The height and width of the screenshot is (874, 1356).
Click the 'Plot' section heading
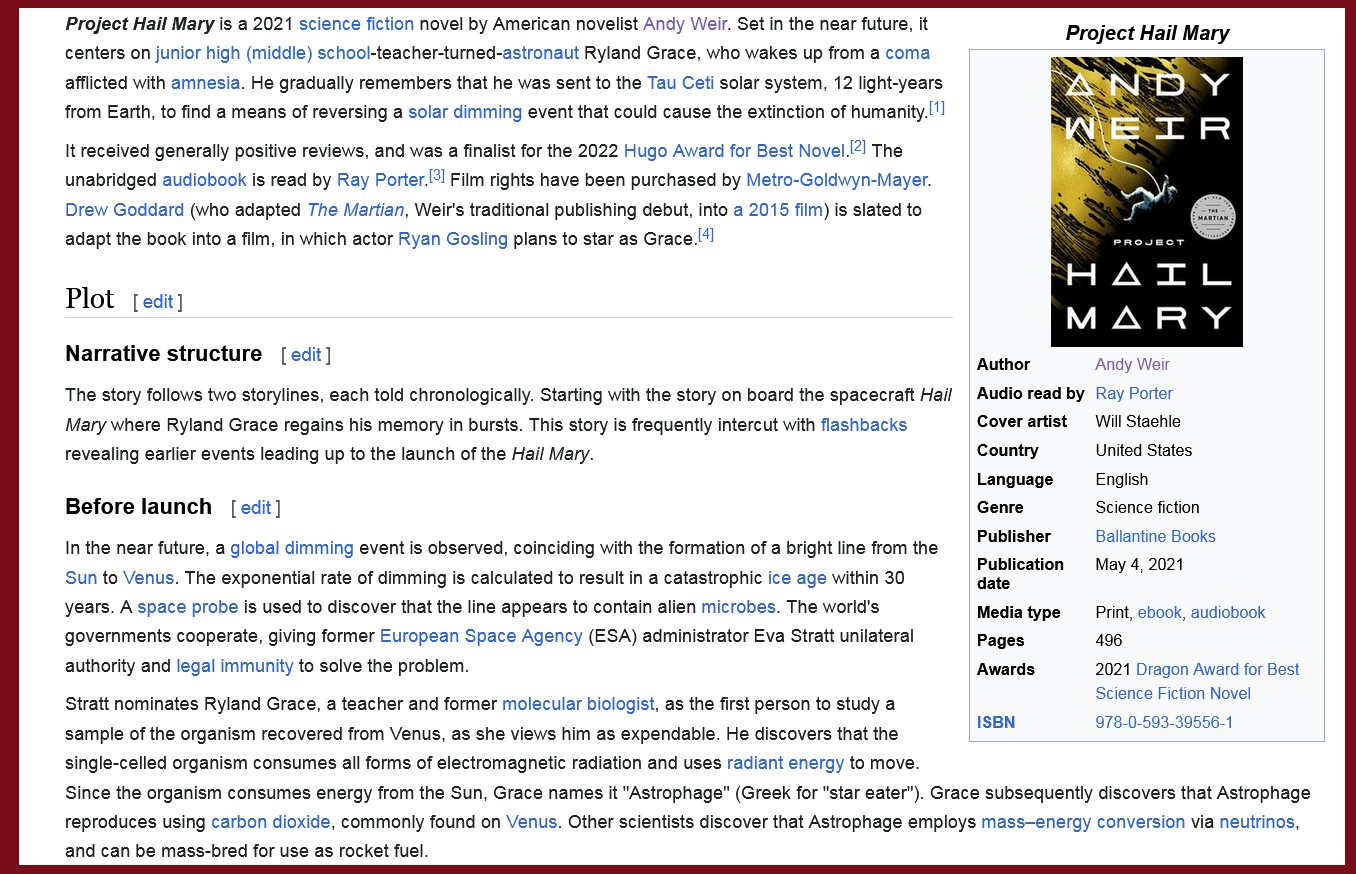point(90,299)
